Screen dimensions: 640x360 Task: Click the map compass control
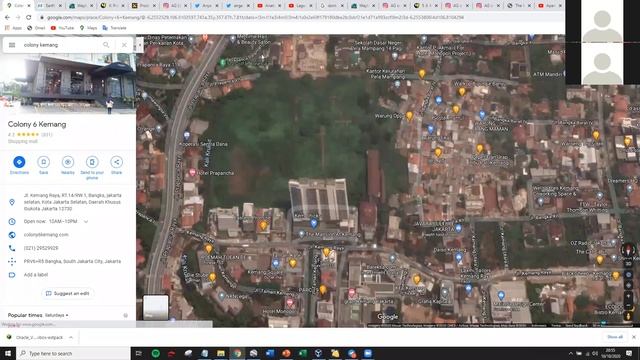coord(628,250)
